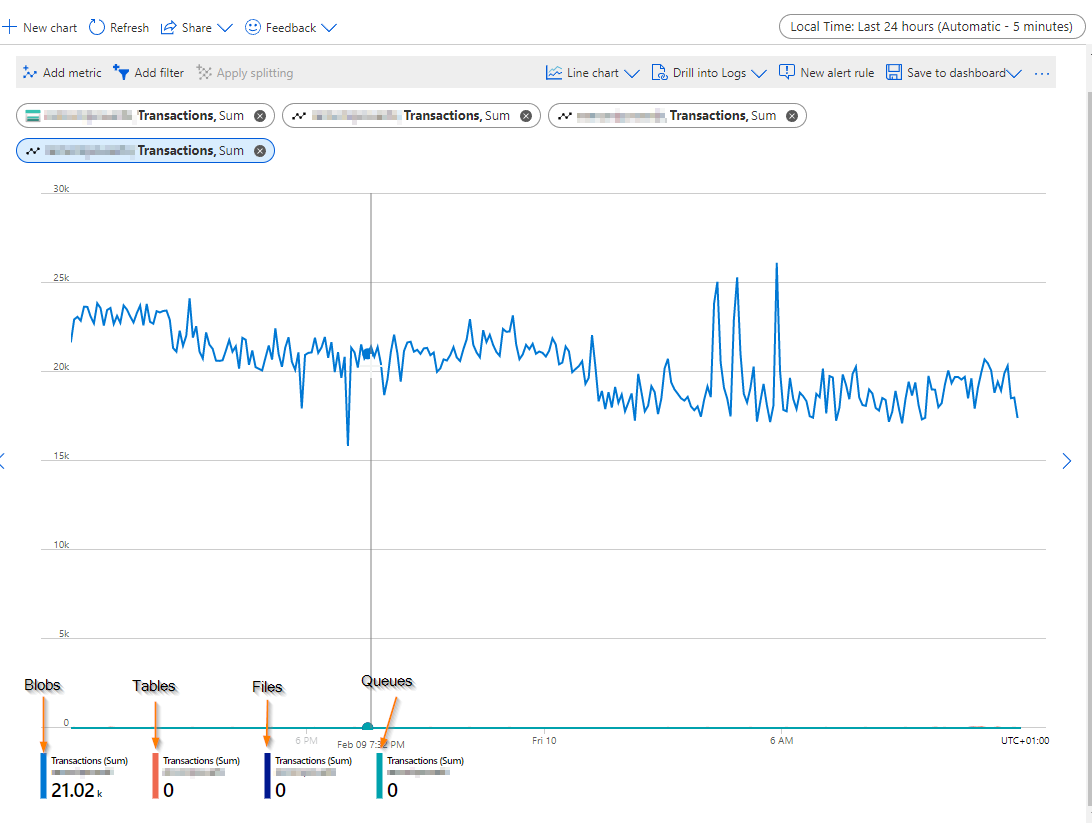Screen dimensions: 1092x835
Task: Click the Feedback smiley icon
Action: coord(253,27)
